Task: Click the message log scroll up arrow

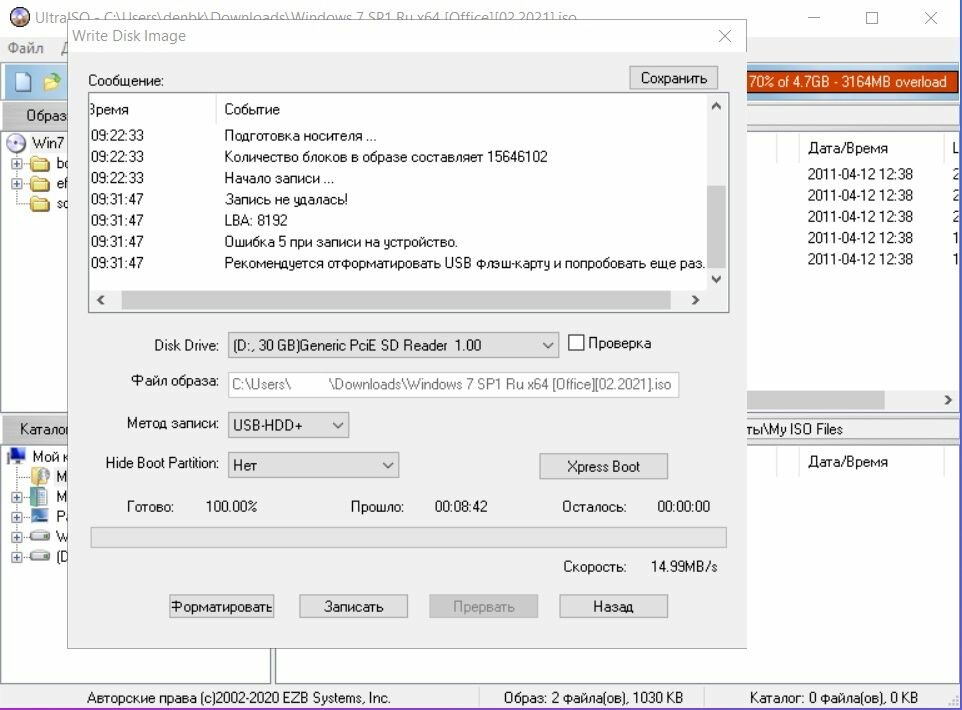Action: click(x=716, y=106)
